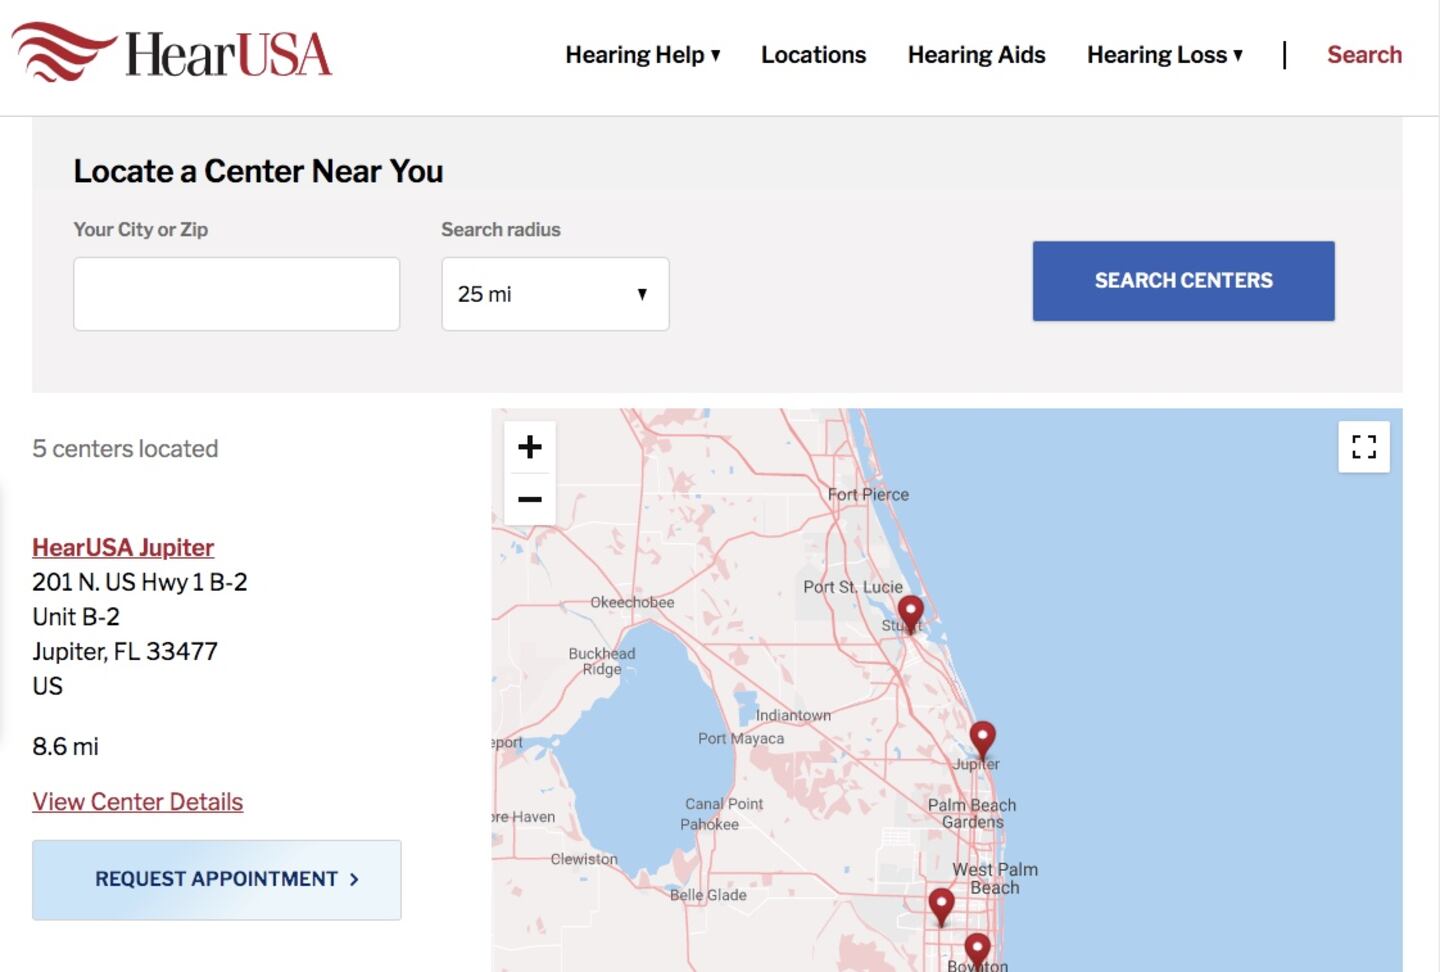This screenshot has height=972, width=1440.
Task: Click the HearUSA logo
Action: 172,54
